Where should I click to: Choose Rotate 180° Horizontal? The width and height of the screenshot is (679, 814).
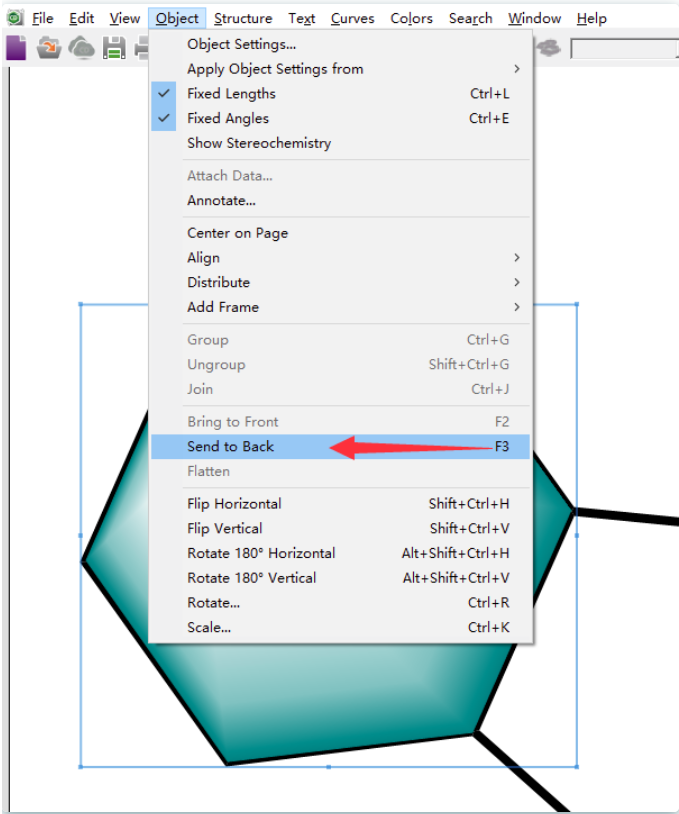[x=341, y=553]
